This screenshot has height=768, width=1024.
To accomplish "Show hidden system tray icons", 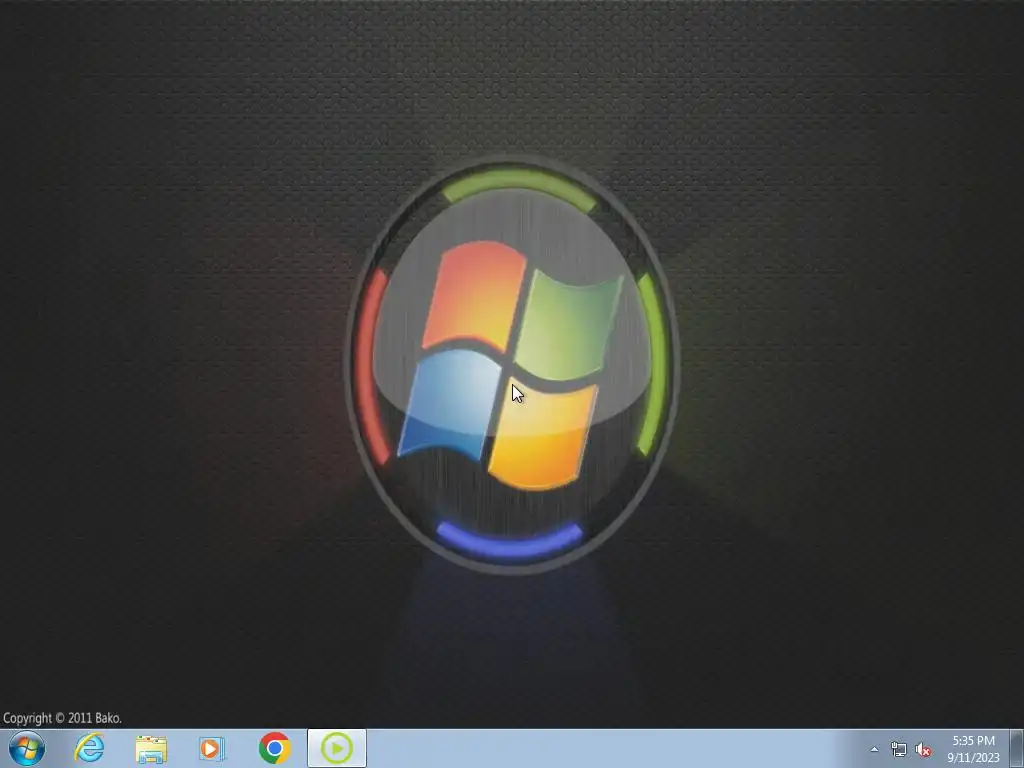I will click(x=874, y=750).
